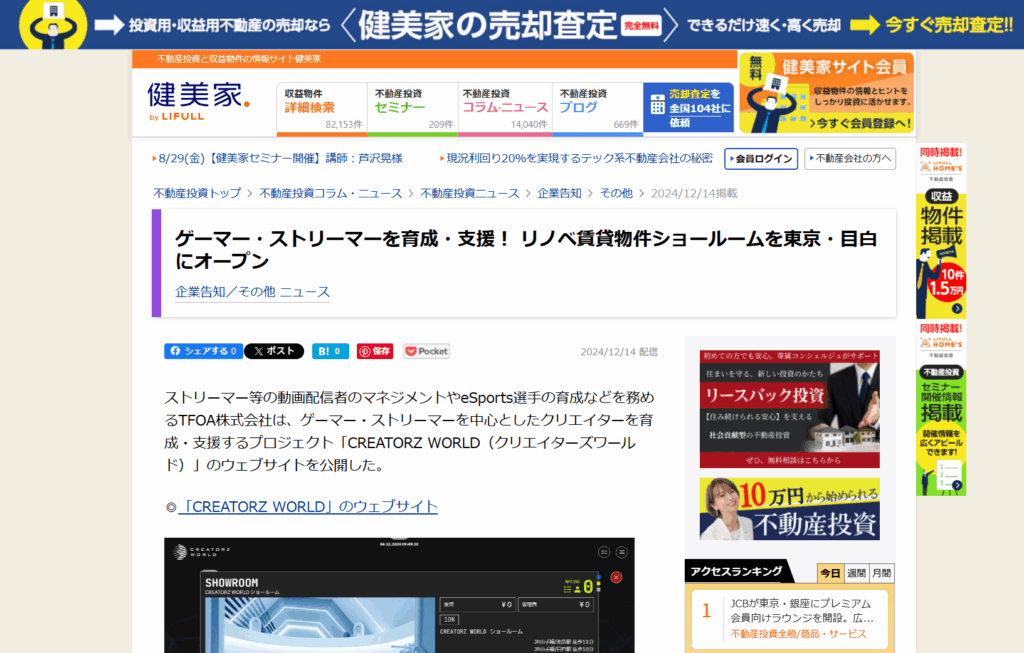Go to 不動産投資トップ breadcrumb
This screenshot has width=1024, height=653.
[x=197, y=193]
